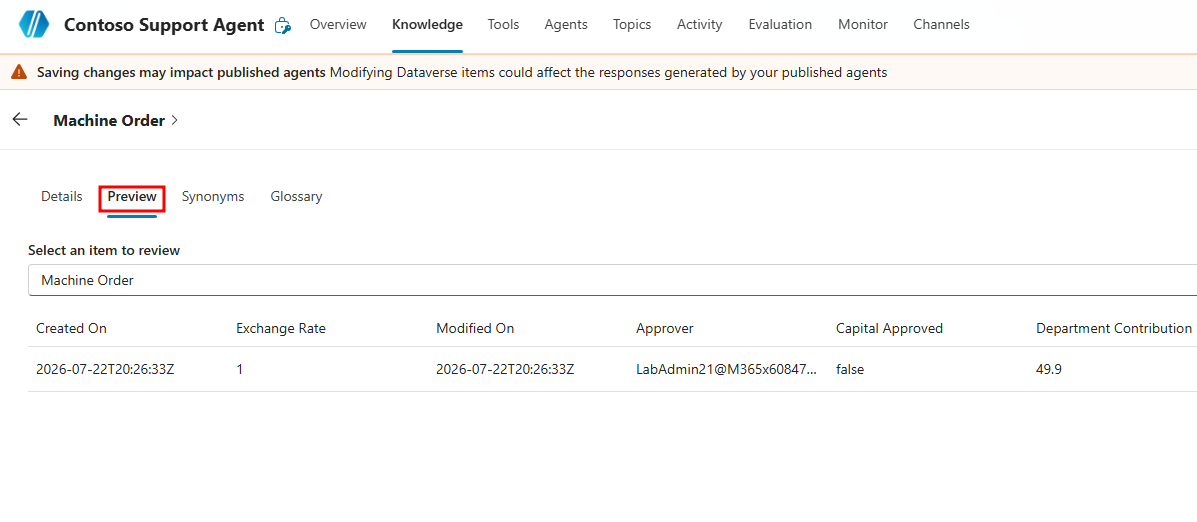This screenshot has height=522, width=1197.
Task: Open the Select an item to review dropdown
Action: [612, 280]
